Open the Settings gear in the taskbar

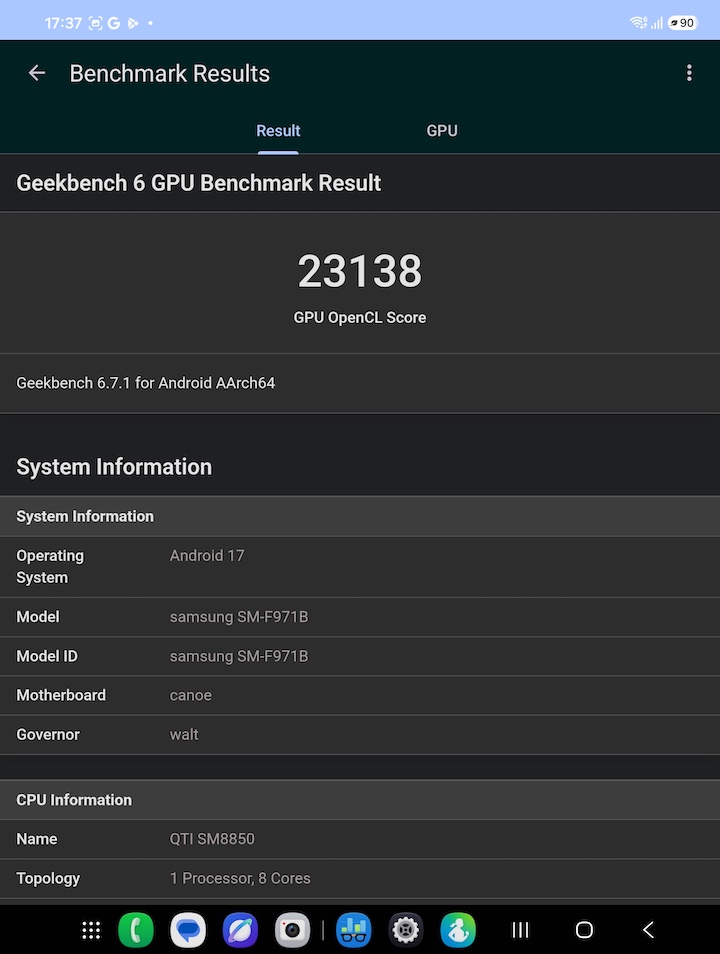pos(406,930)
